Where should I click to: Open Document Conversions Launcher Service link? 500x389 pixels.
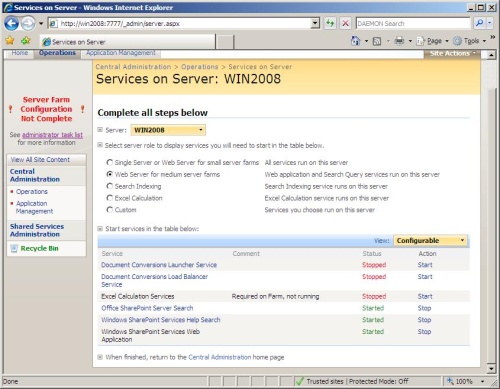click(x=159, y=265)
